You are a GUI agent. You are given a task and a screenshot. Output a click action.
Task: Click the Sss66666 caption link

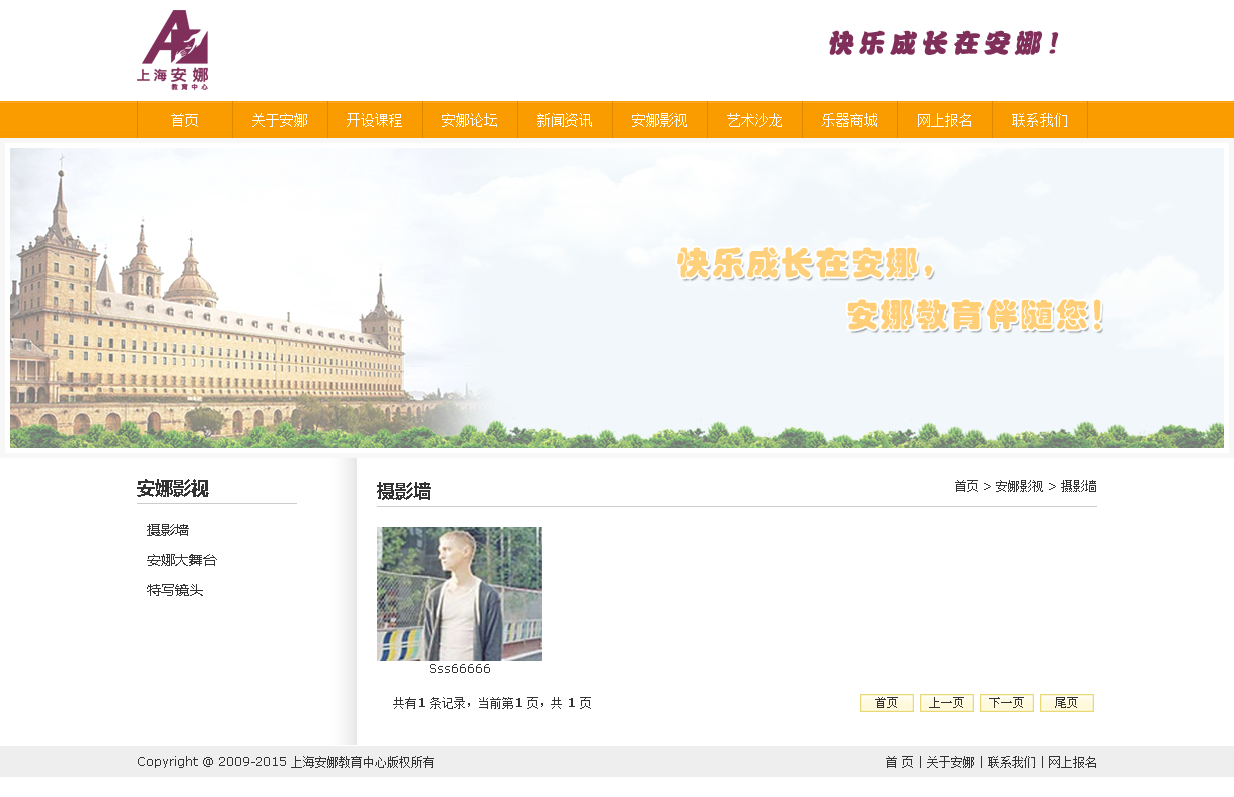459,669
